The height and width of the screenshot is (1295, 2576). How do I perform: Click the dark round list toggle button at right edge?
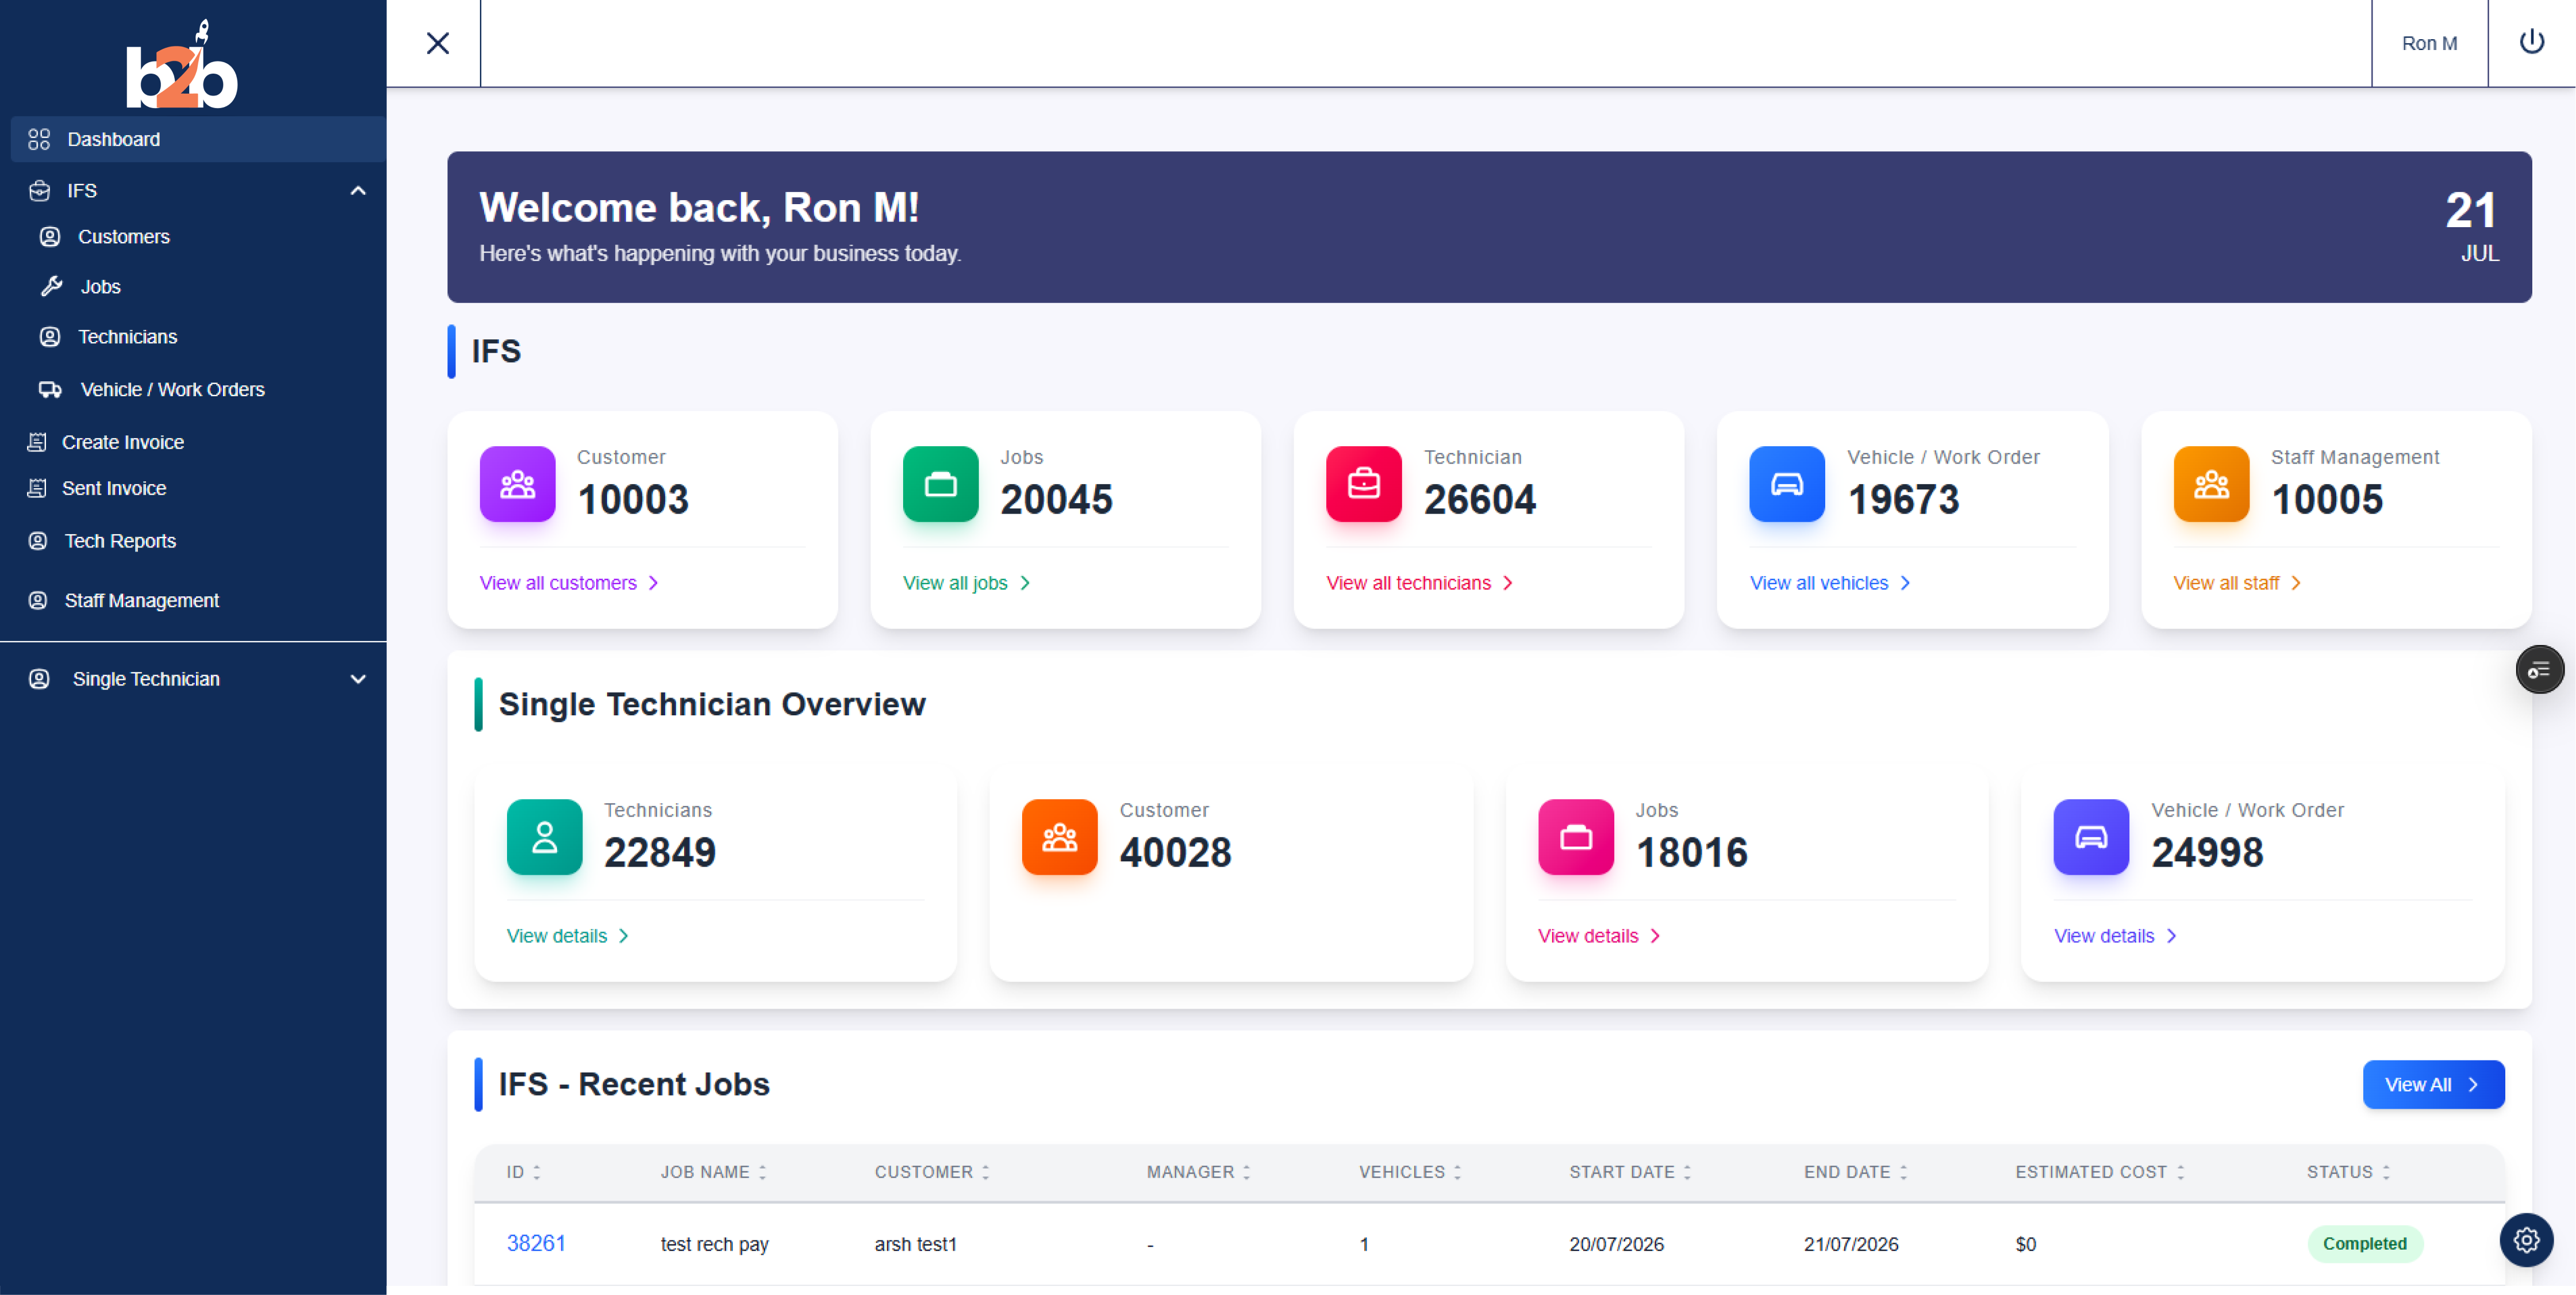point(2539,669)
